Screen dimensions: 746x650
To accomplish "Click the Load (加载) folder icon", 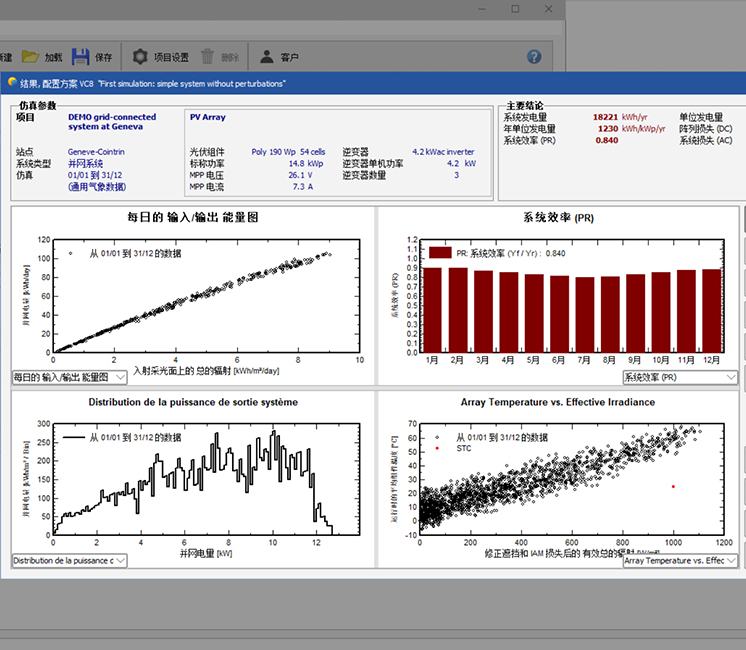I will (x=30, y=57).
